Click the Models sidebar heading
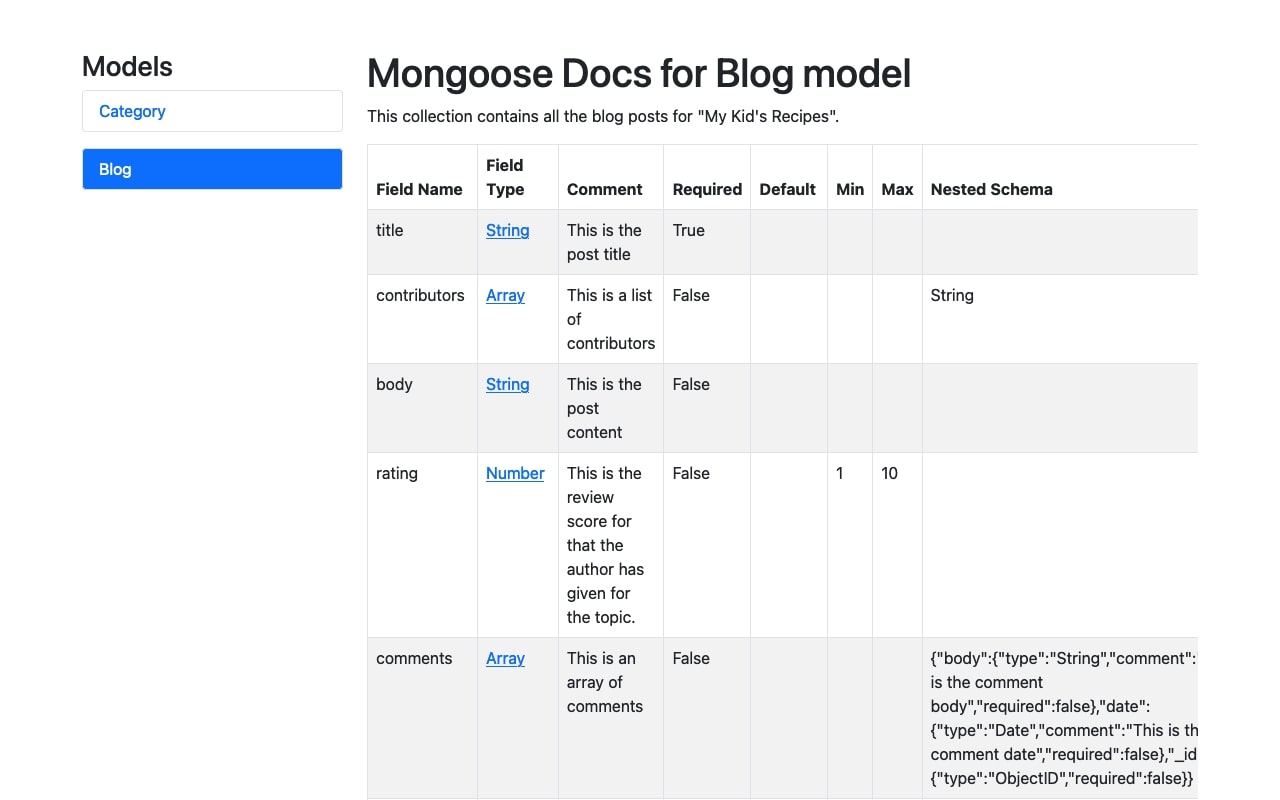This screenshot has width=1280, height=800. click(x=127, y=66)
